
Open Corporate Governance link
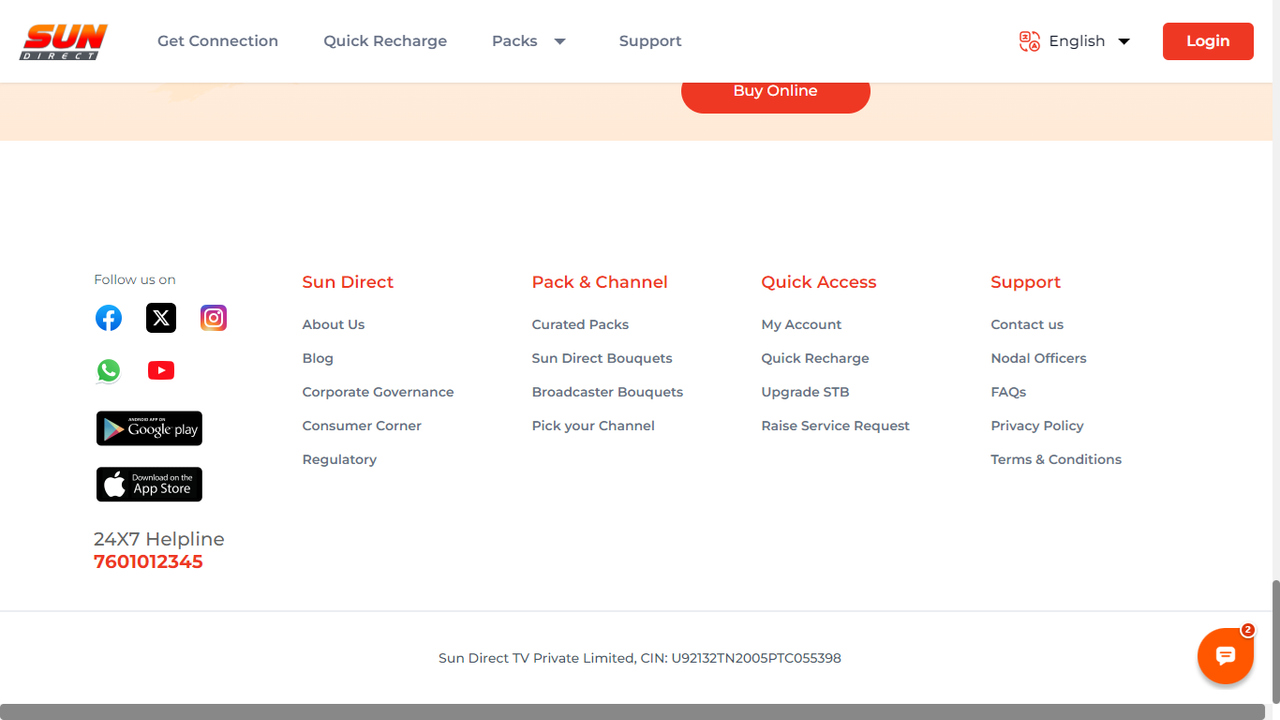[378, 392]
